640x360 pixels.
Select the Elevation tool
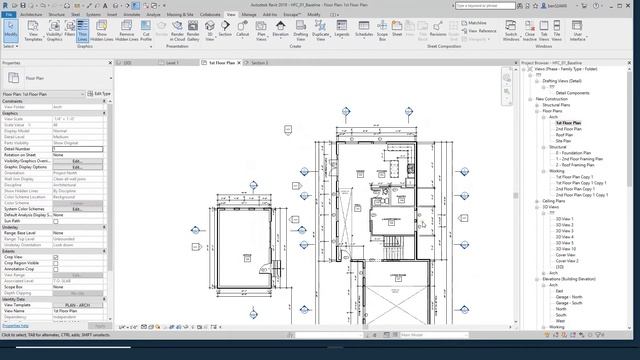click(x=280, y=29)
